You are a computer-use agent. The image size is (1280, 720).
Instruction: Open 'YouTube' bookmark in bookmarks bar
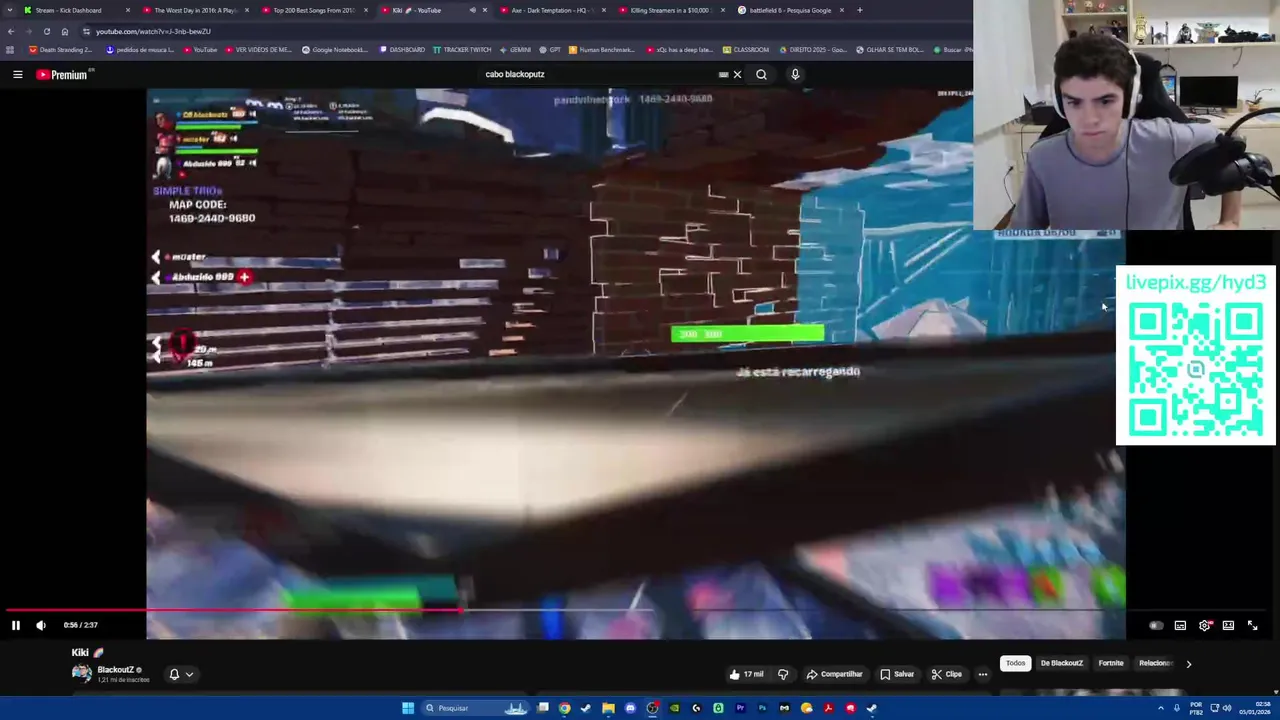pyautogui.click(x=199, y=49)
